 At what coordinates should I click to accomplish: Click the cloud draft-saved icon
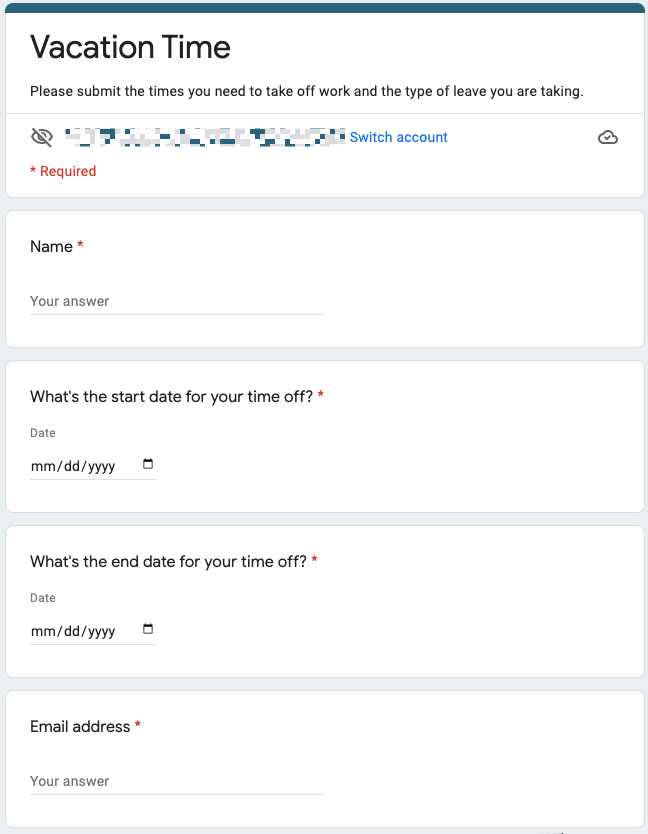pyautogui.click(x=608, y=138)
